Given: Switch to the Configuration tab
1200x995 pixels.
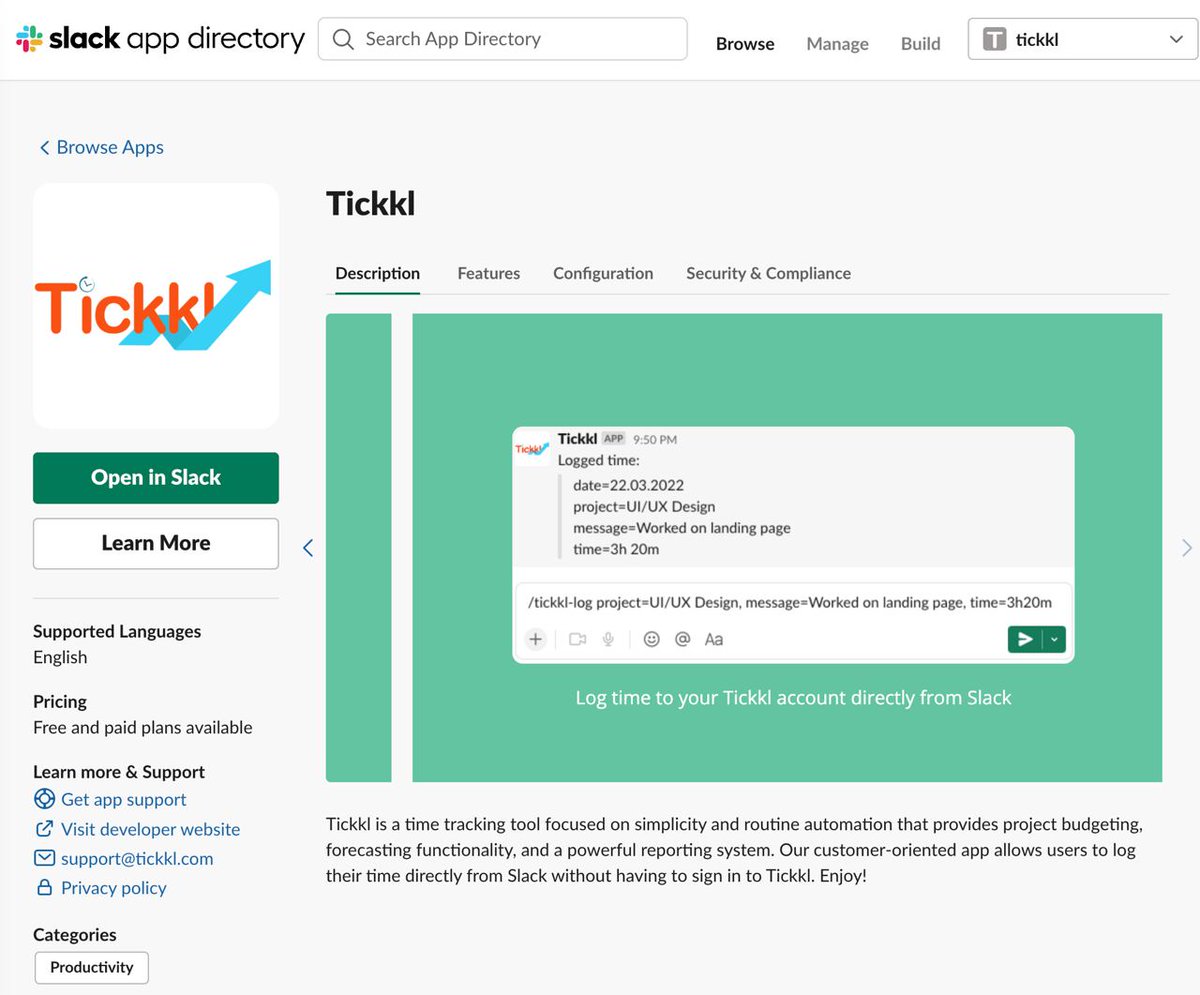Looking at the screenshot, I should coord(603,273).
